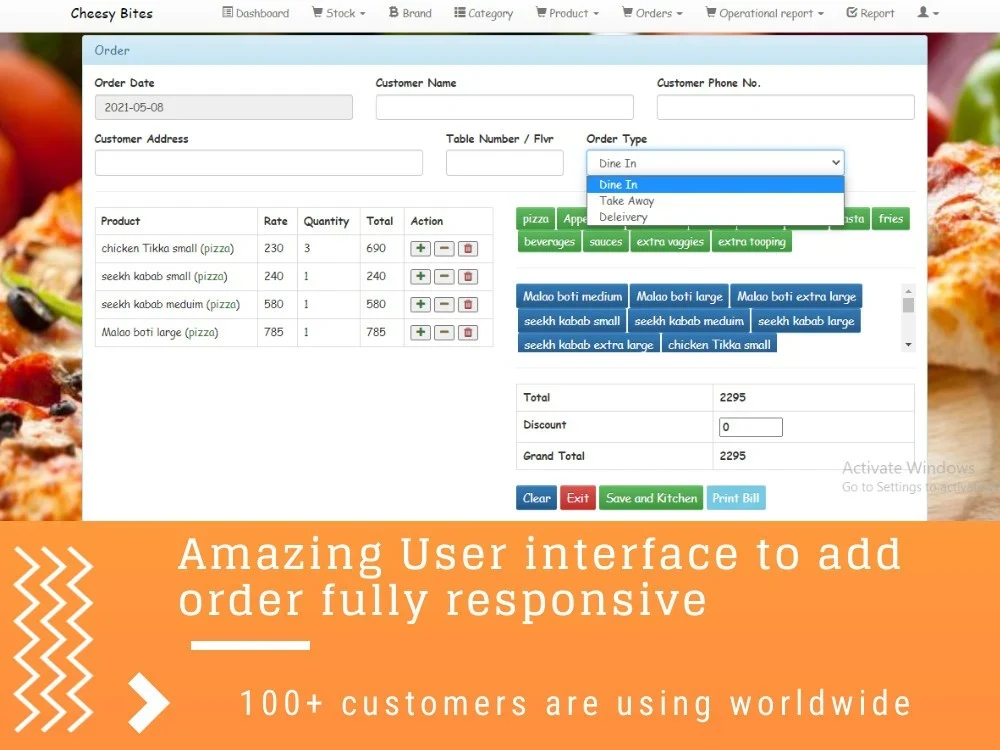The width and height of the screenshot is (1000, 750).
Task: Go to Cheesy Bites home link
Action: tap(112, 13)
